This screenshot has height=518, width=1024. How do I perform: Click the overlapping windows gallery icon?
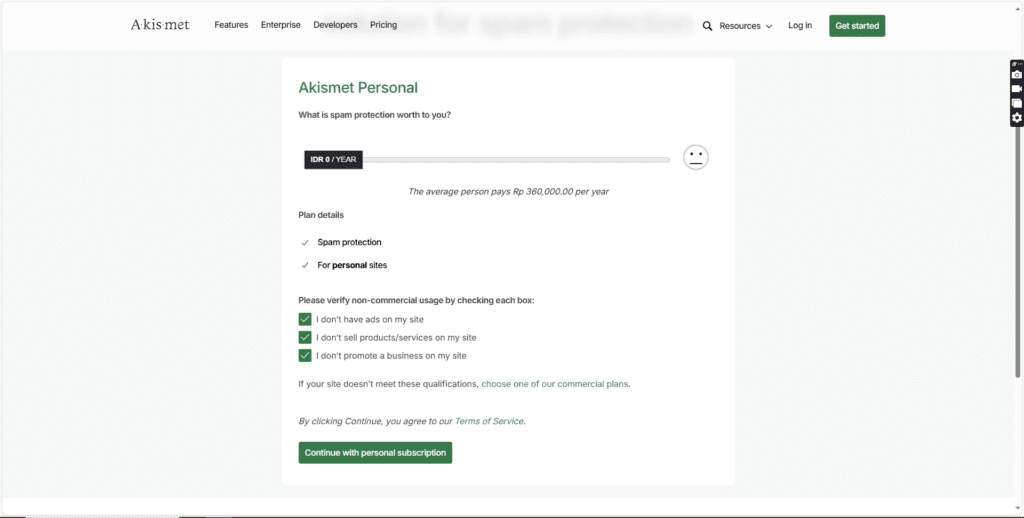point(1017,103)
